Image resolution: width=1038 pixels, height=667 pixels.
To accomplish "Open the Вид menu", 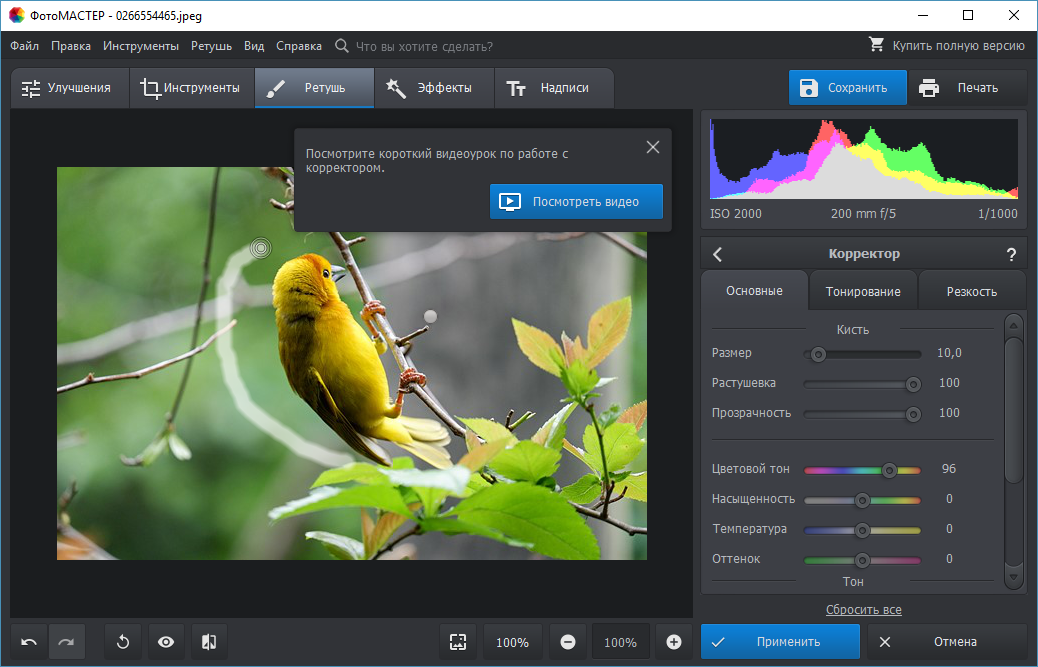I will 254,46.
